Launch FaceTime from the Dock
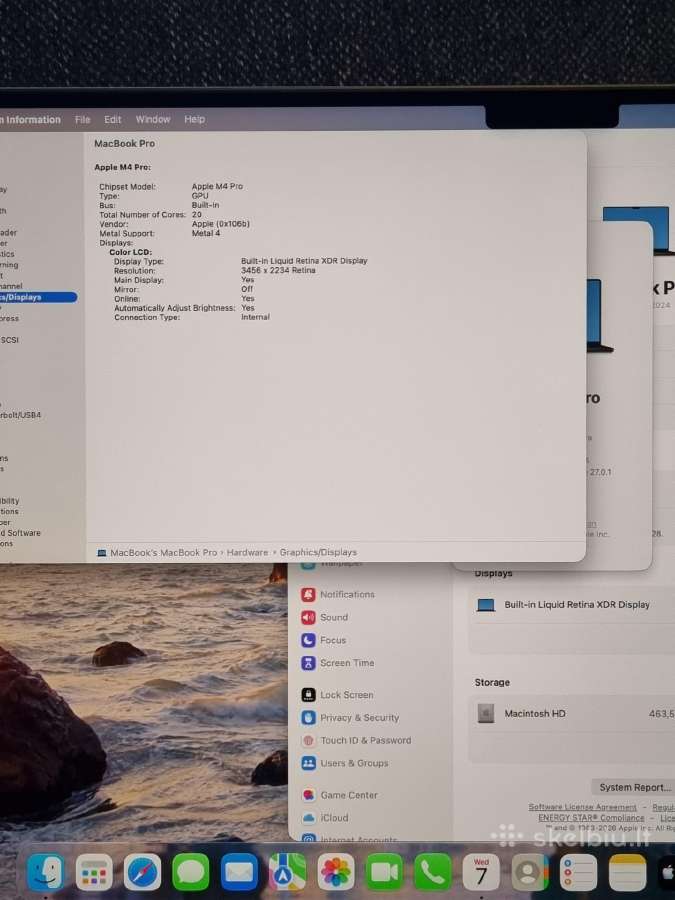The height and width of the screenshot is (900, 675). [x=385, y=872]
